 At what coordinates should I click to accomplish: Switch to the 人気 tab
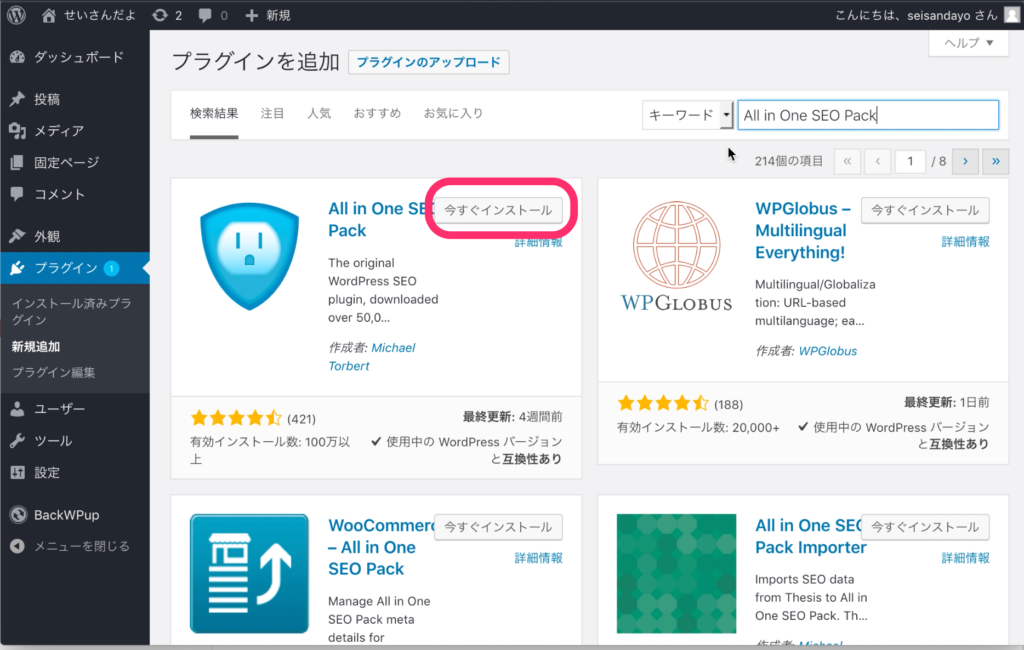319,114
